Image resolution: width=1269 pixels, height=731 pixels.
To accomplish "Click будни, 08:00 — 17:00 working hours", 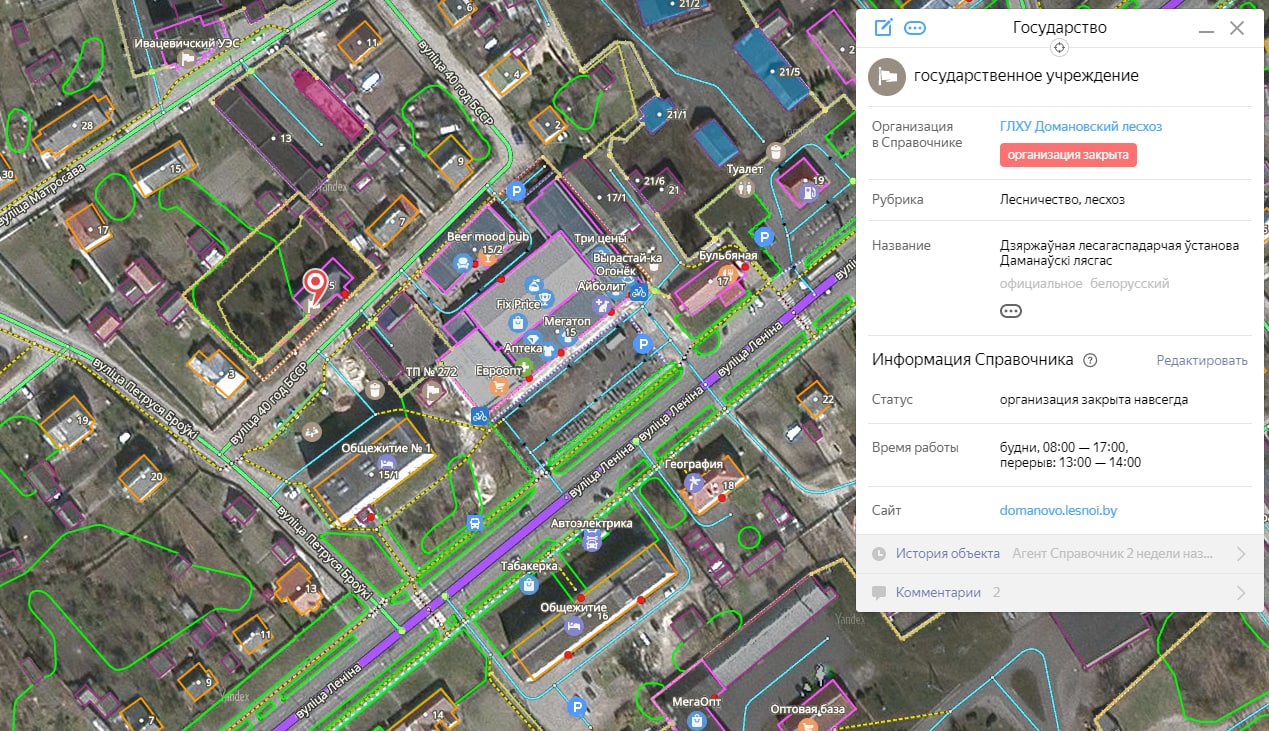I will click(1063, 447).
